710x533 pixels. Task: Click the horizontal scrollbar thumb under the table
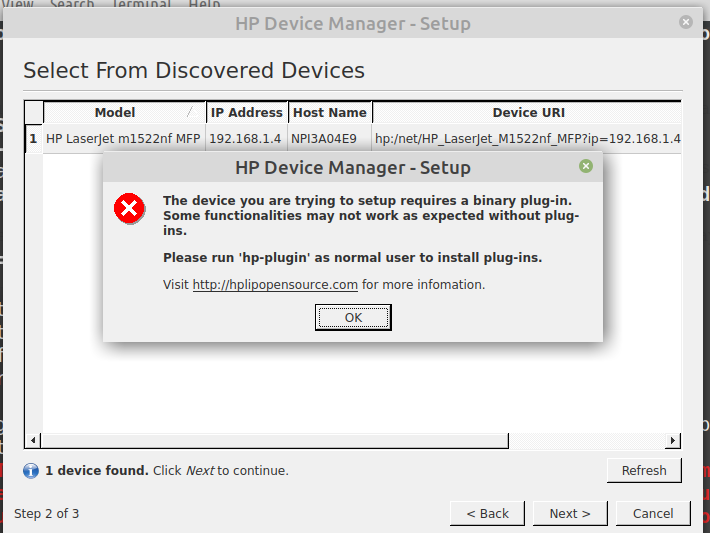click(x=275, y=440)
